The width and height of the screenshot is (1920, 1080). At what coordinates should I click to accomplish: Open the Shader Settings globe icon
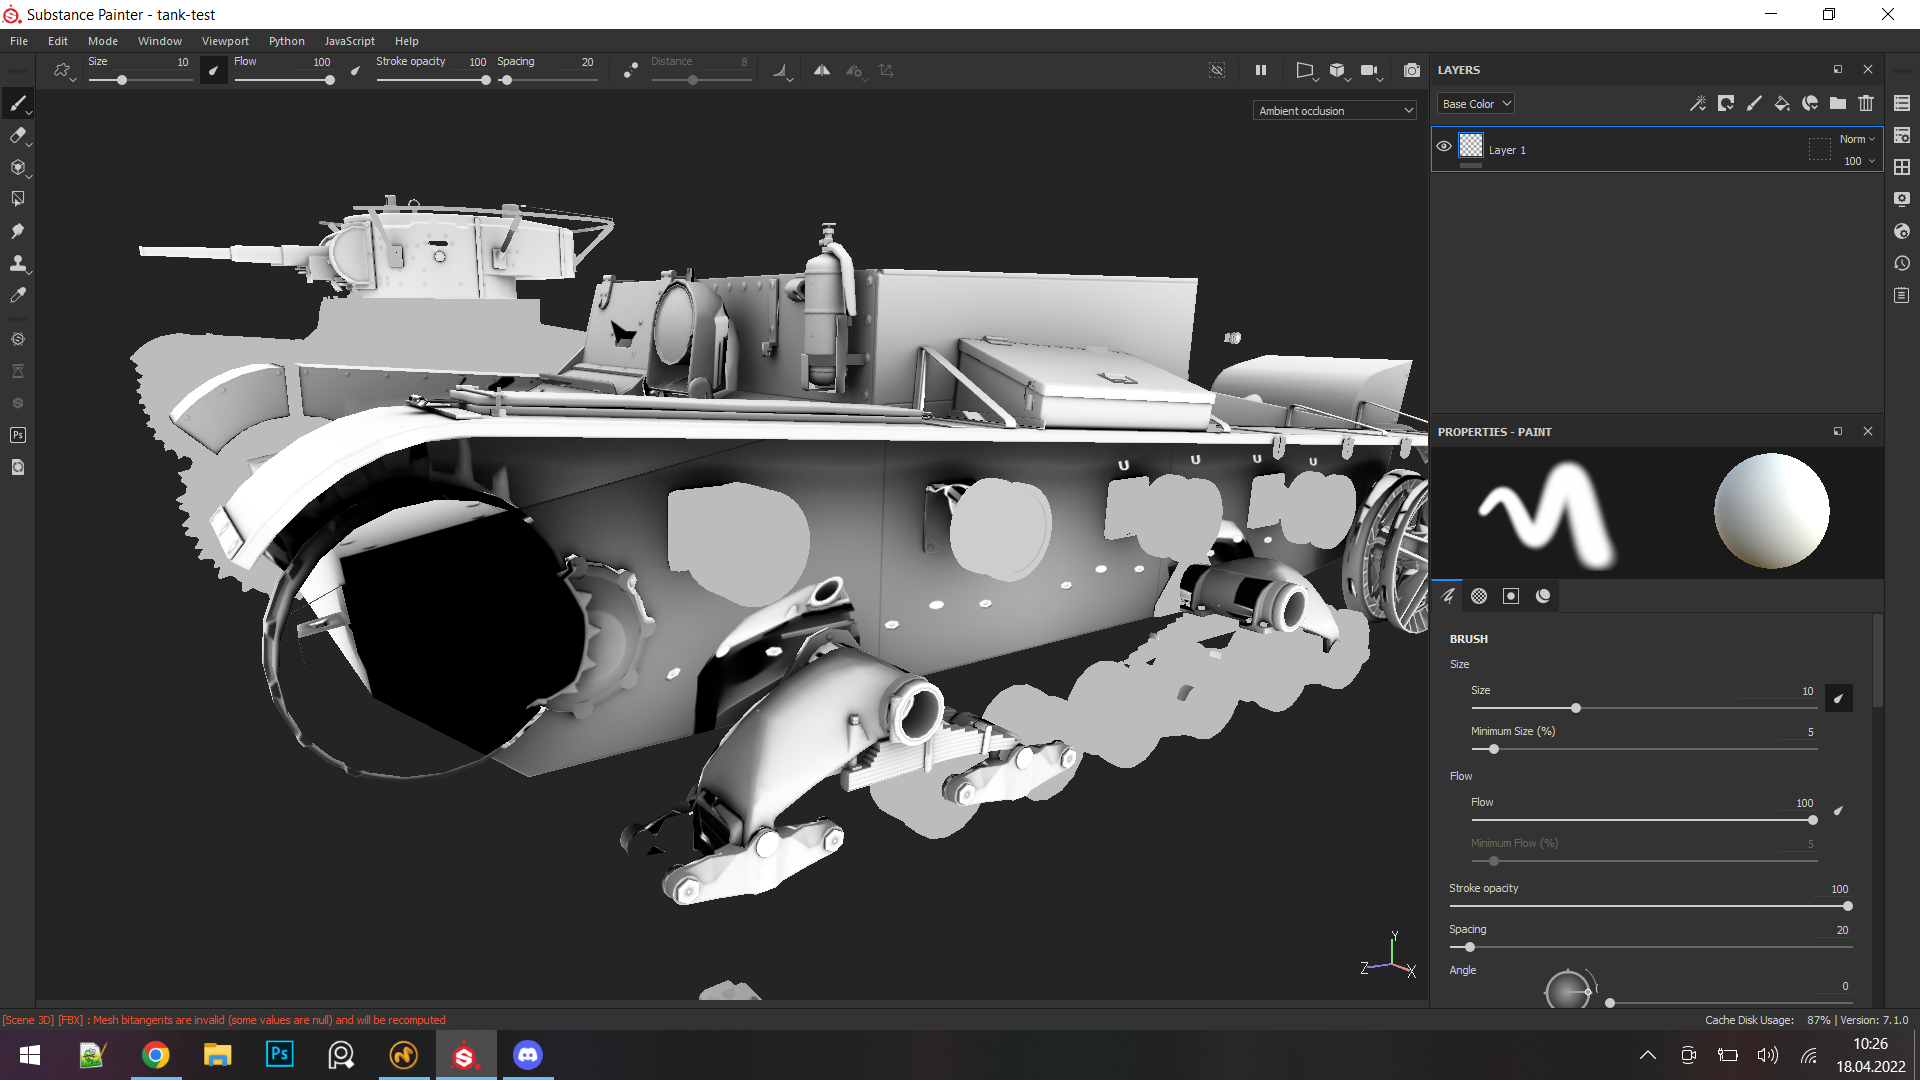(x=1902, y=231)
